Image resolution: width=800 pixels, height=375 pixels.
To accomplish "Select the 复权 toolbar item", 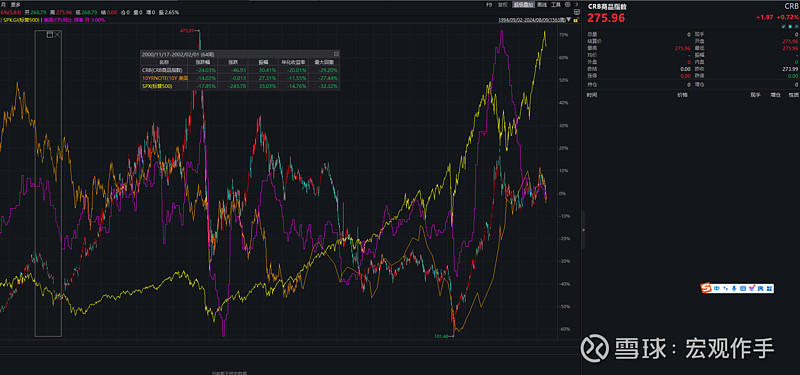I will 503,5.
